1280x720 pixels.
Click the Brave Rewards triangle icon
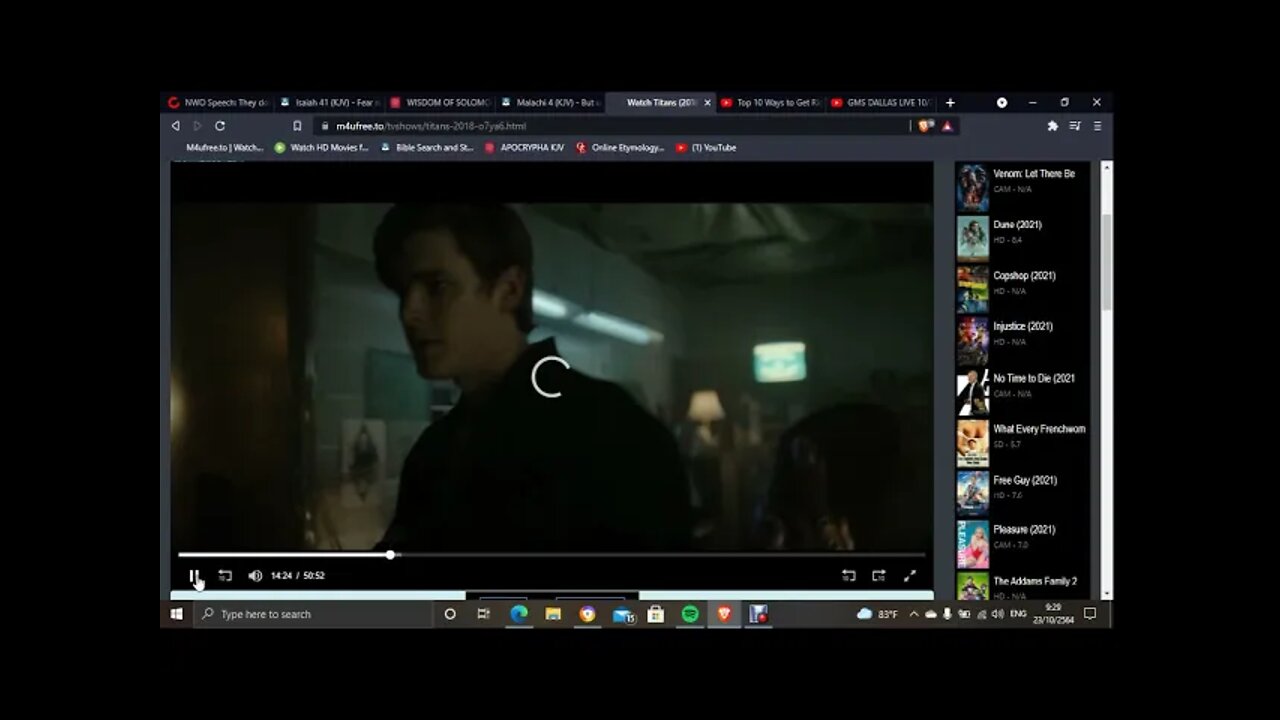tap(946, 126)
